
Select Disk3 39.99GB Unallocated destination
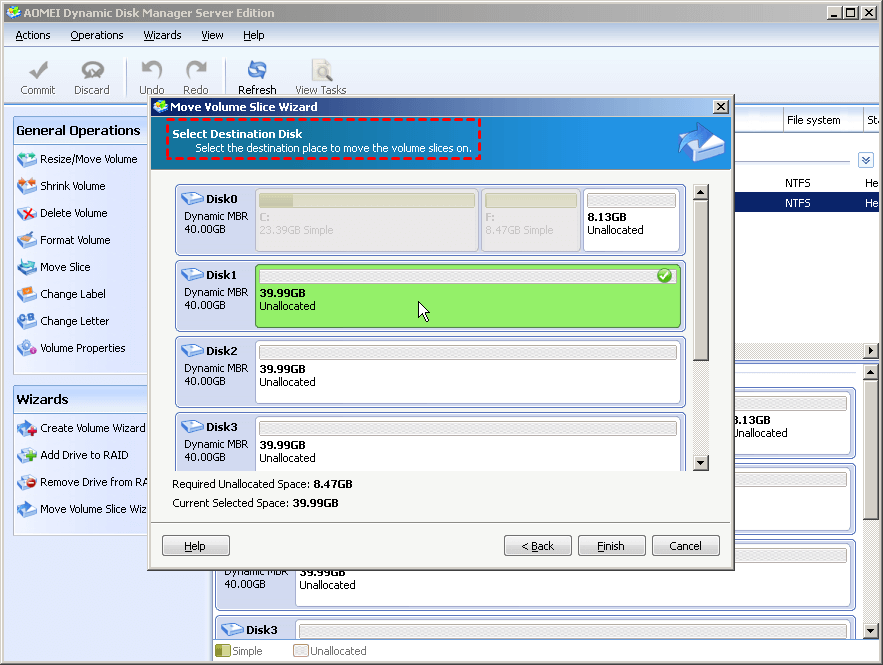tap(467, 443)
